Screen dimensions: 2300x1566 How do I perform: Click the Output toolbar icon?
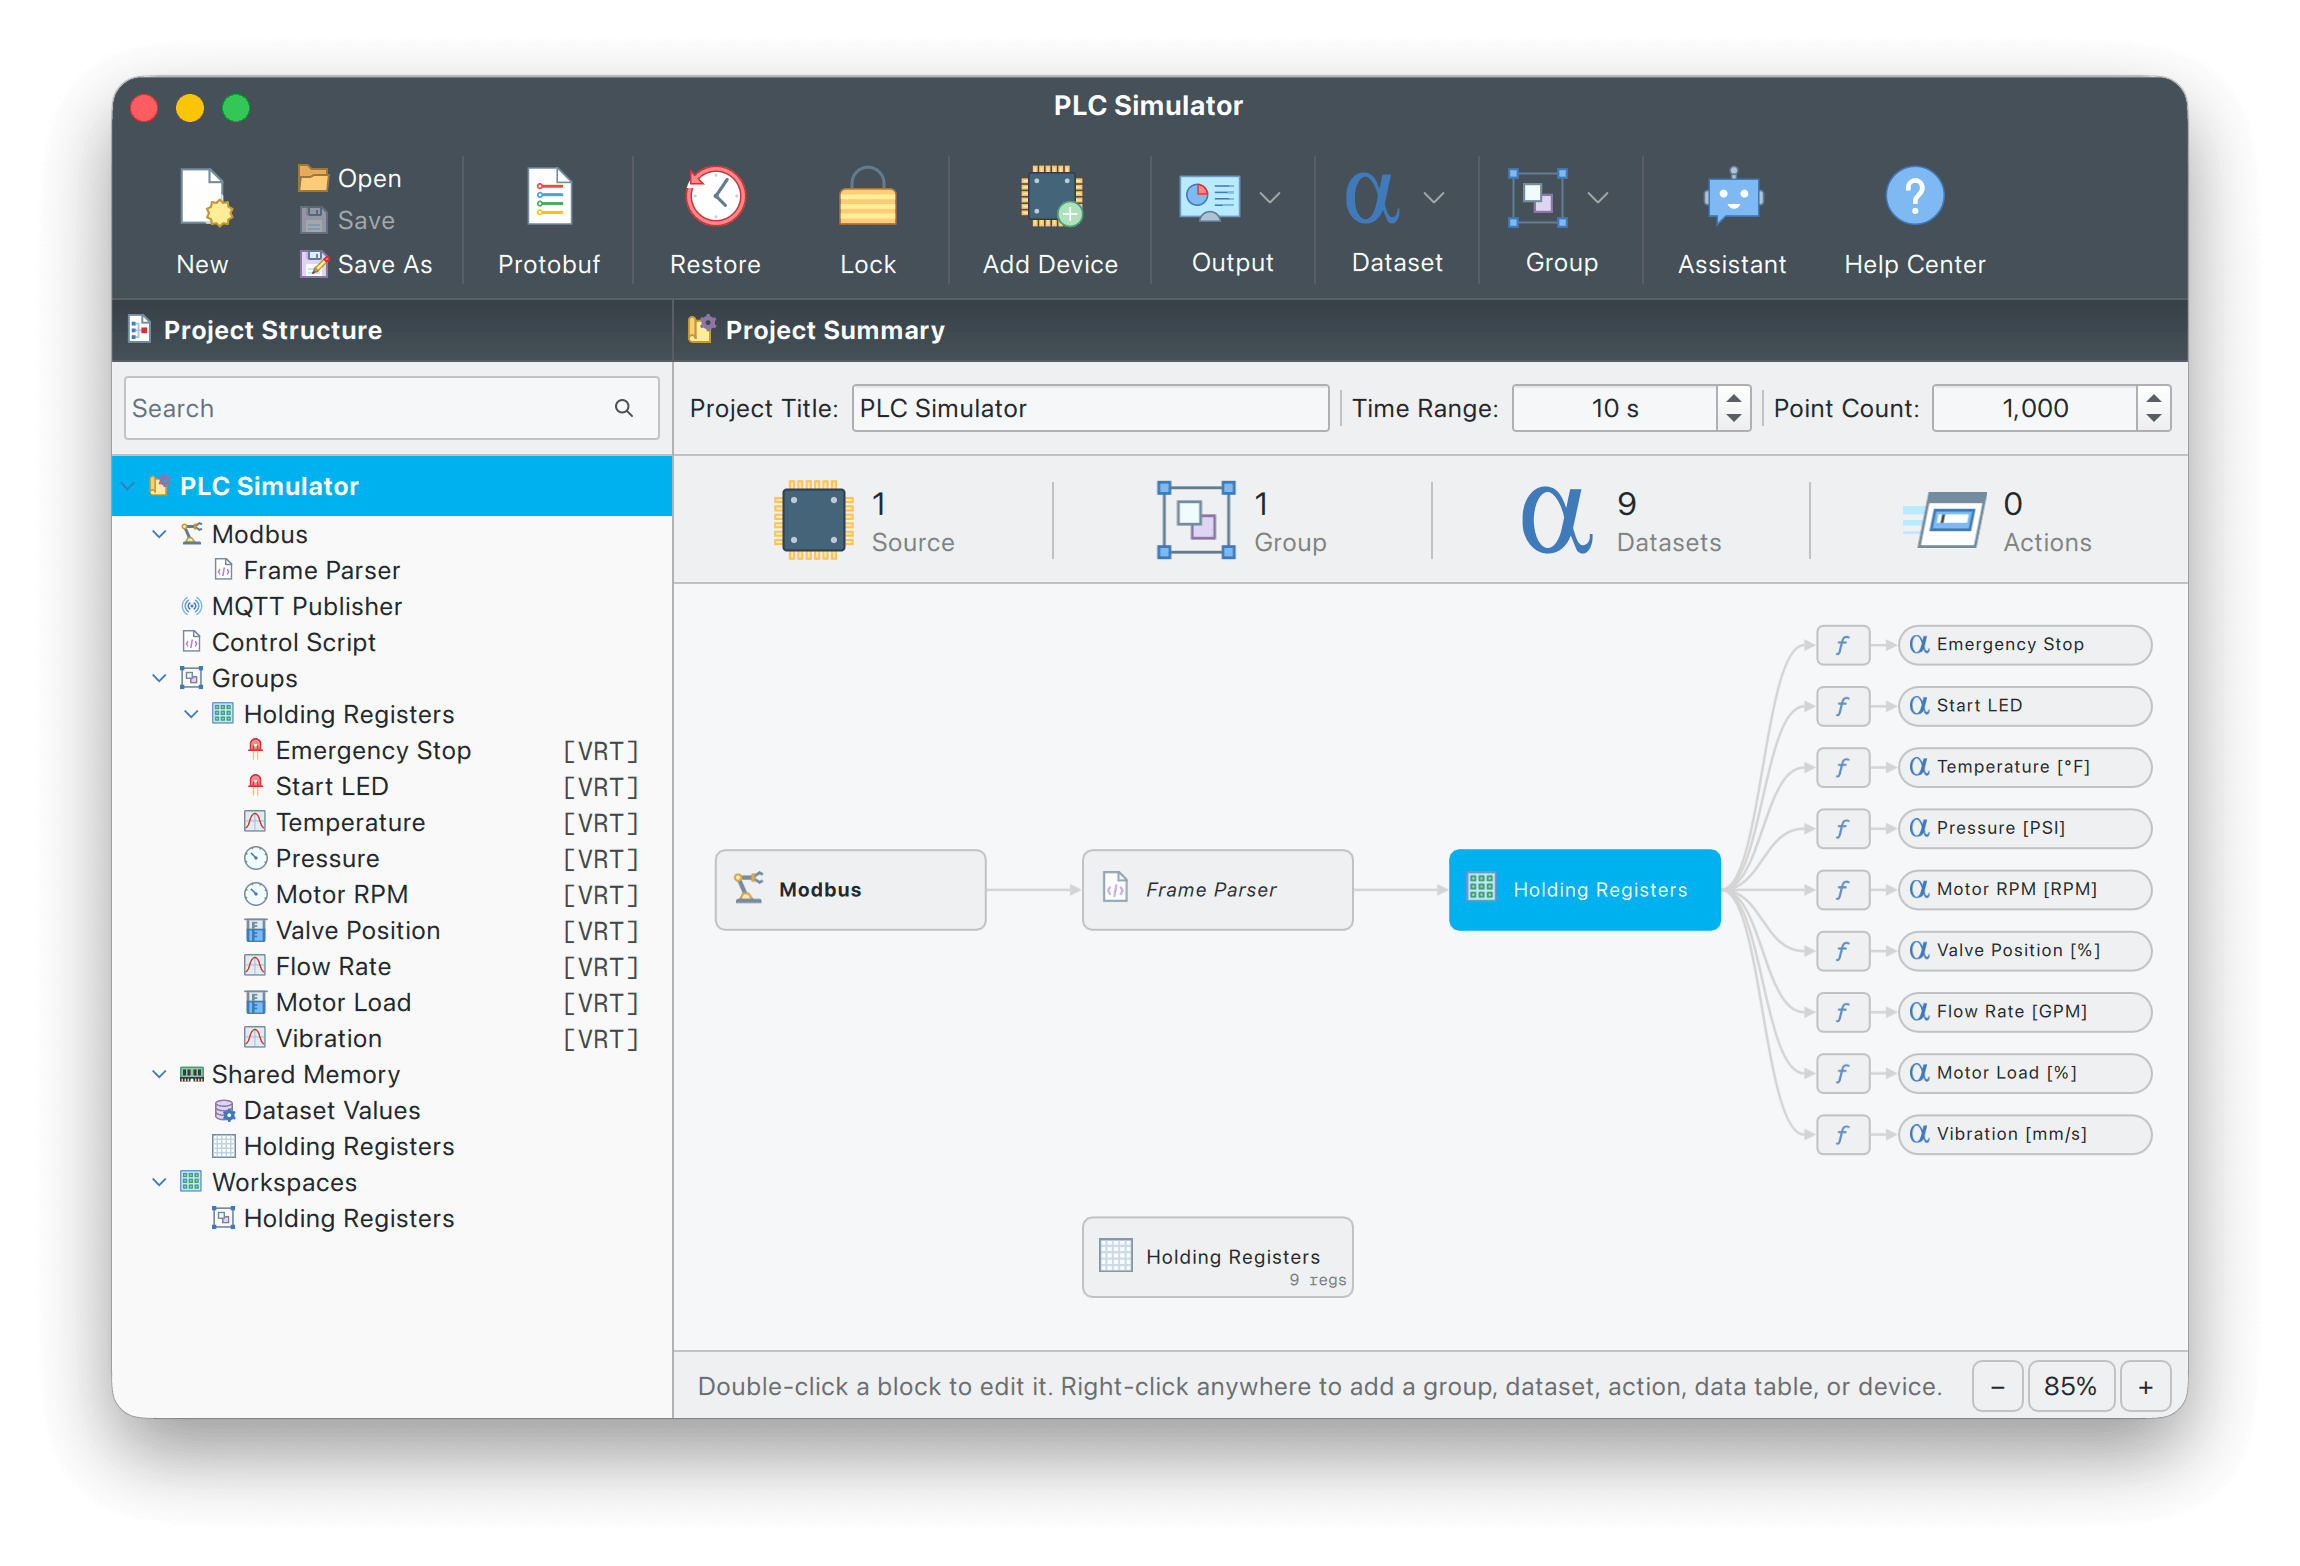[1210, 197]
